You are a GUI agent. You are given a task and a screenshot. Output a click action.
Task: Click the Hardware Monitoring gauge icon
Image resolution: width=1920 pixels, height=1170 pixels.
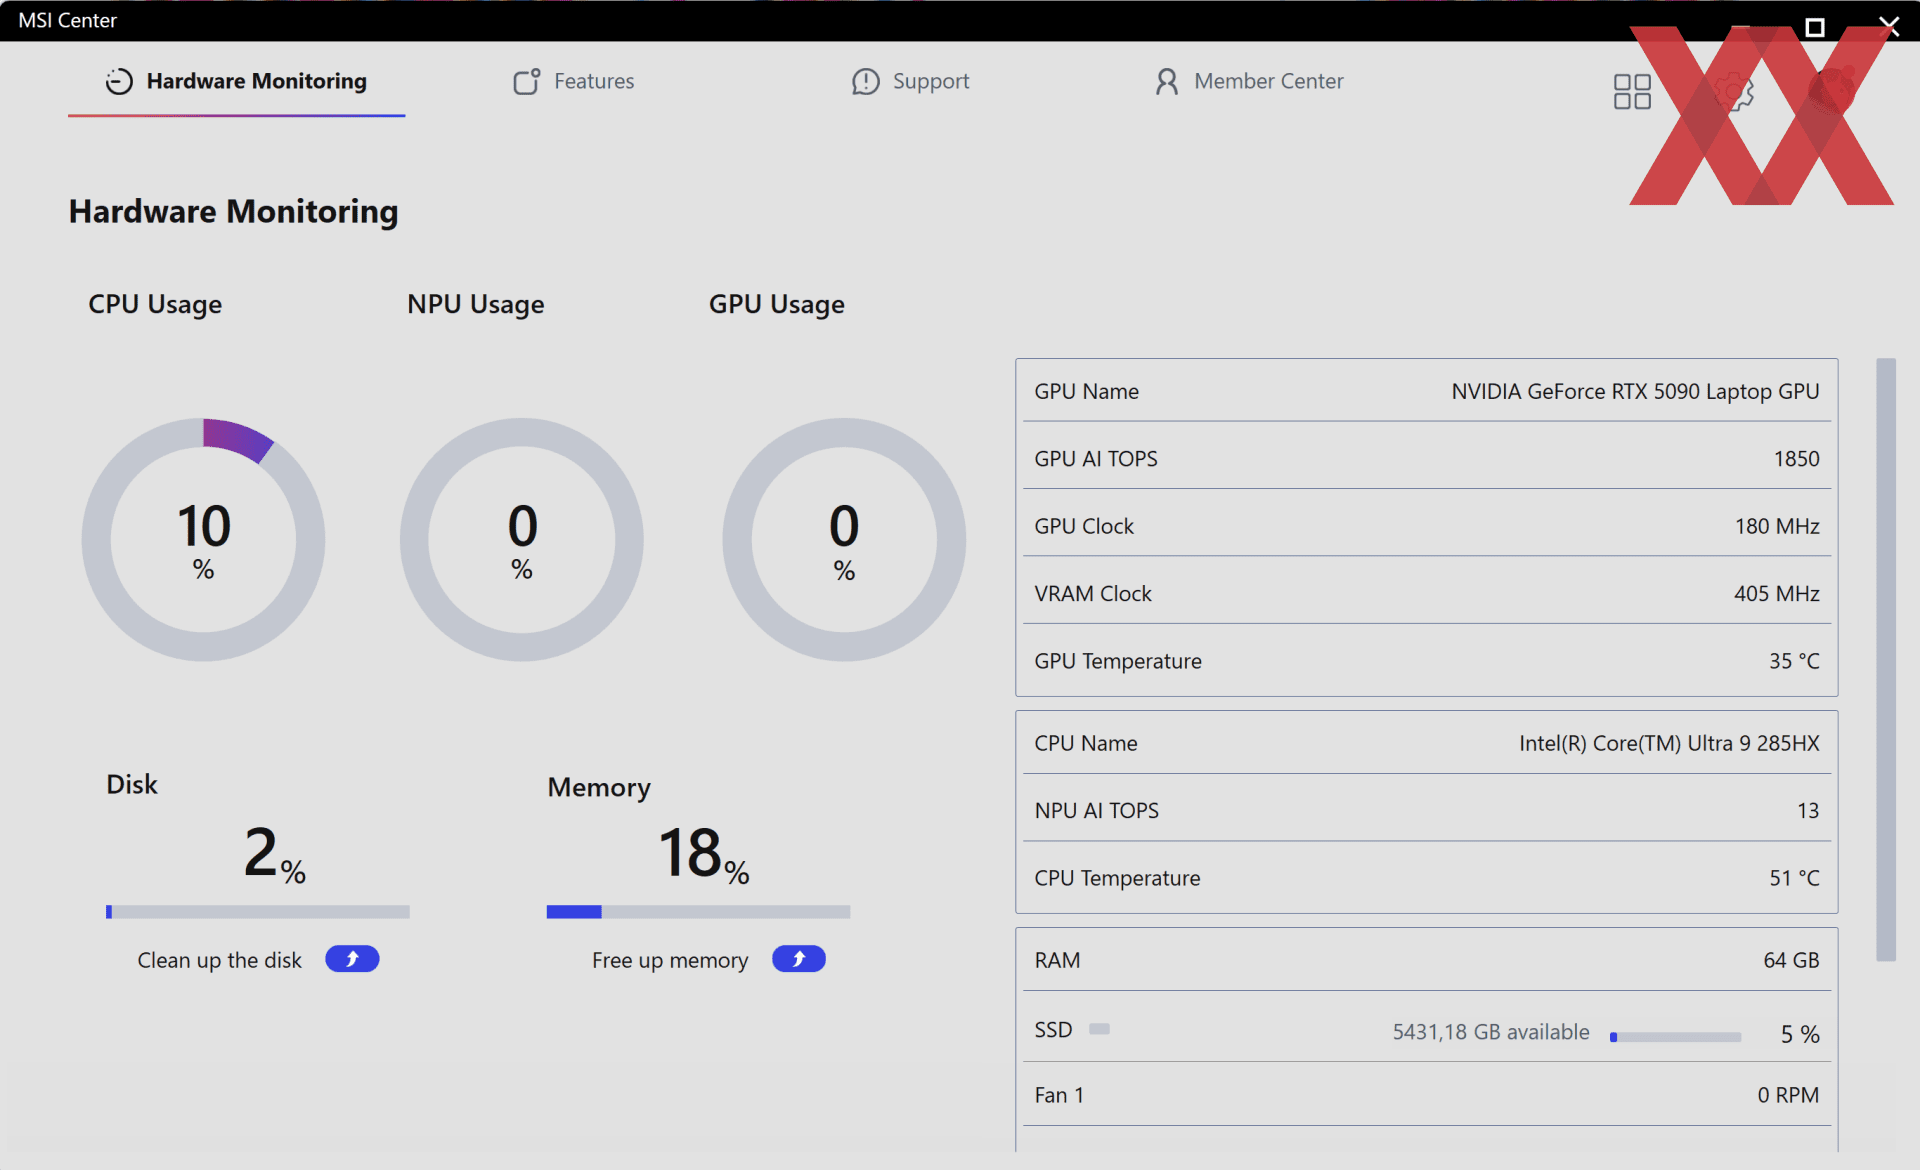[119, 81]
